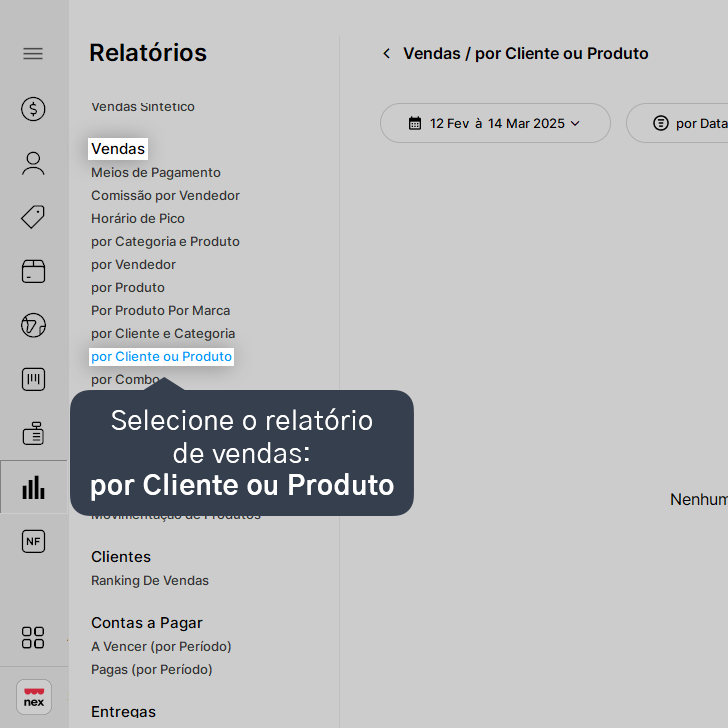Go back using the left chevron

[x=386, y=53]
